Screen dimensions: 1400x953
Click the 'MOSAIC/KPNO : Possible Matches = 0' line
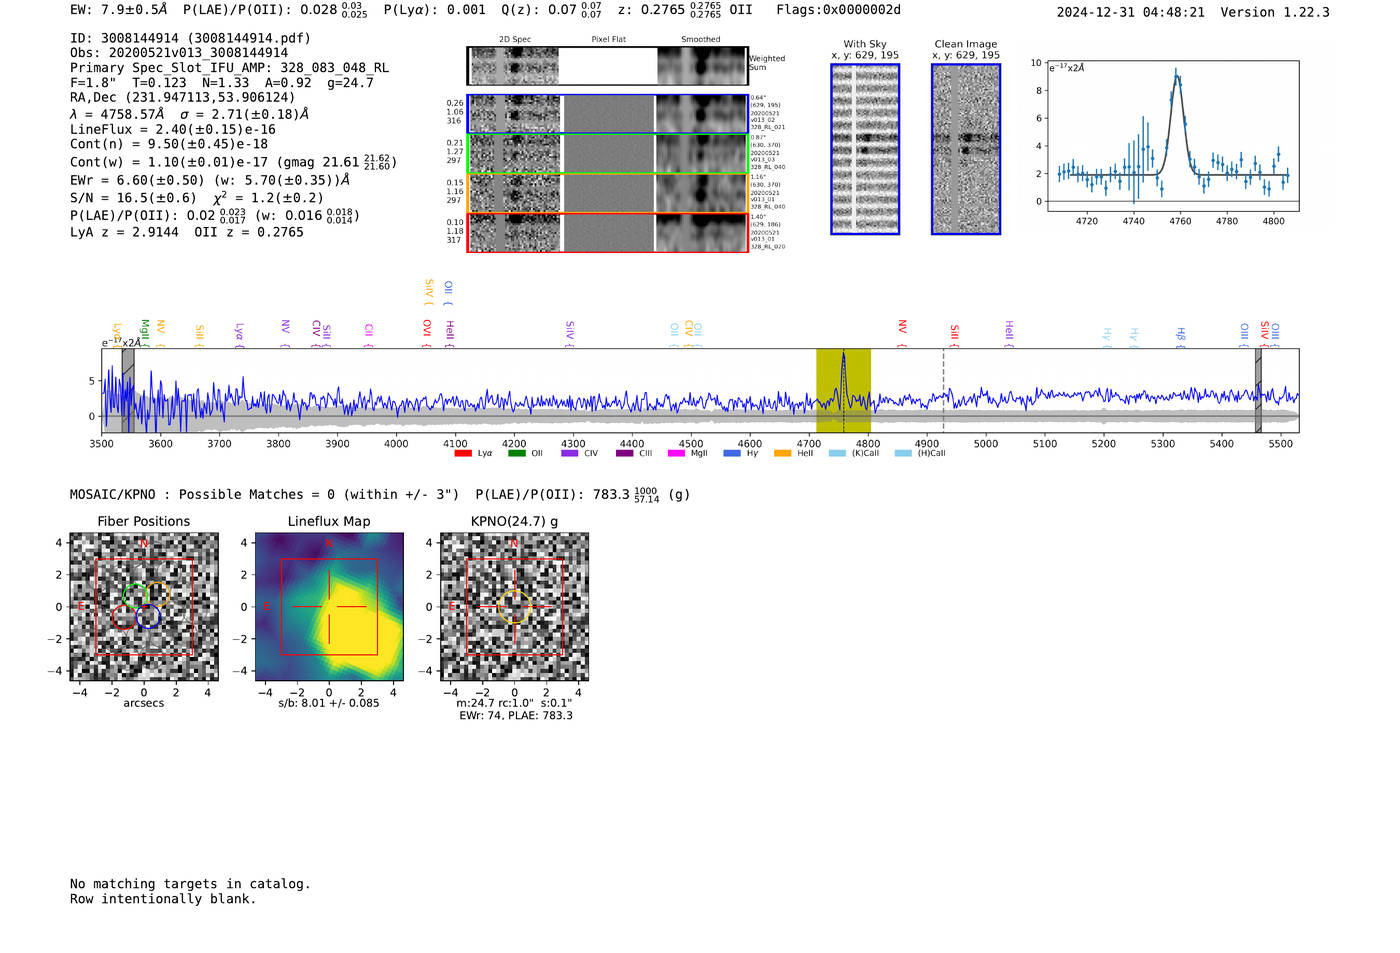pyautogui.click(x=264, y=494)
